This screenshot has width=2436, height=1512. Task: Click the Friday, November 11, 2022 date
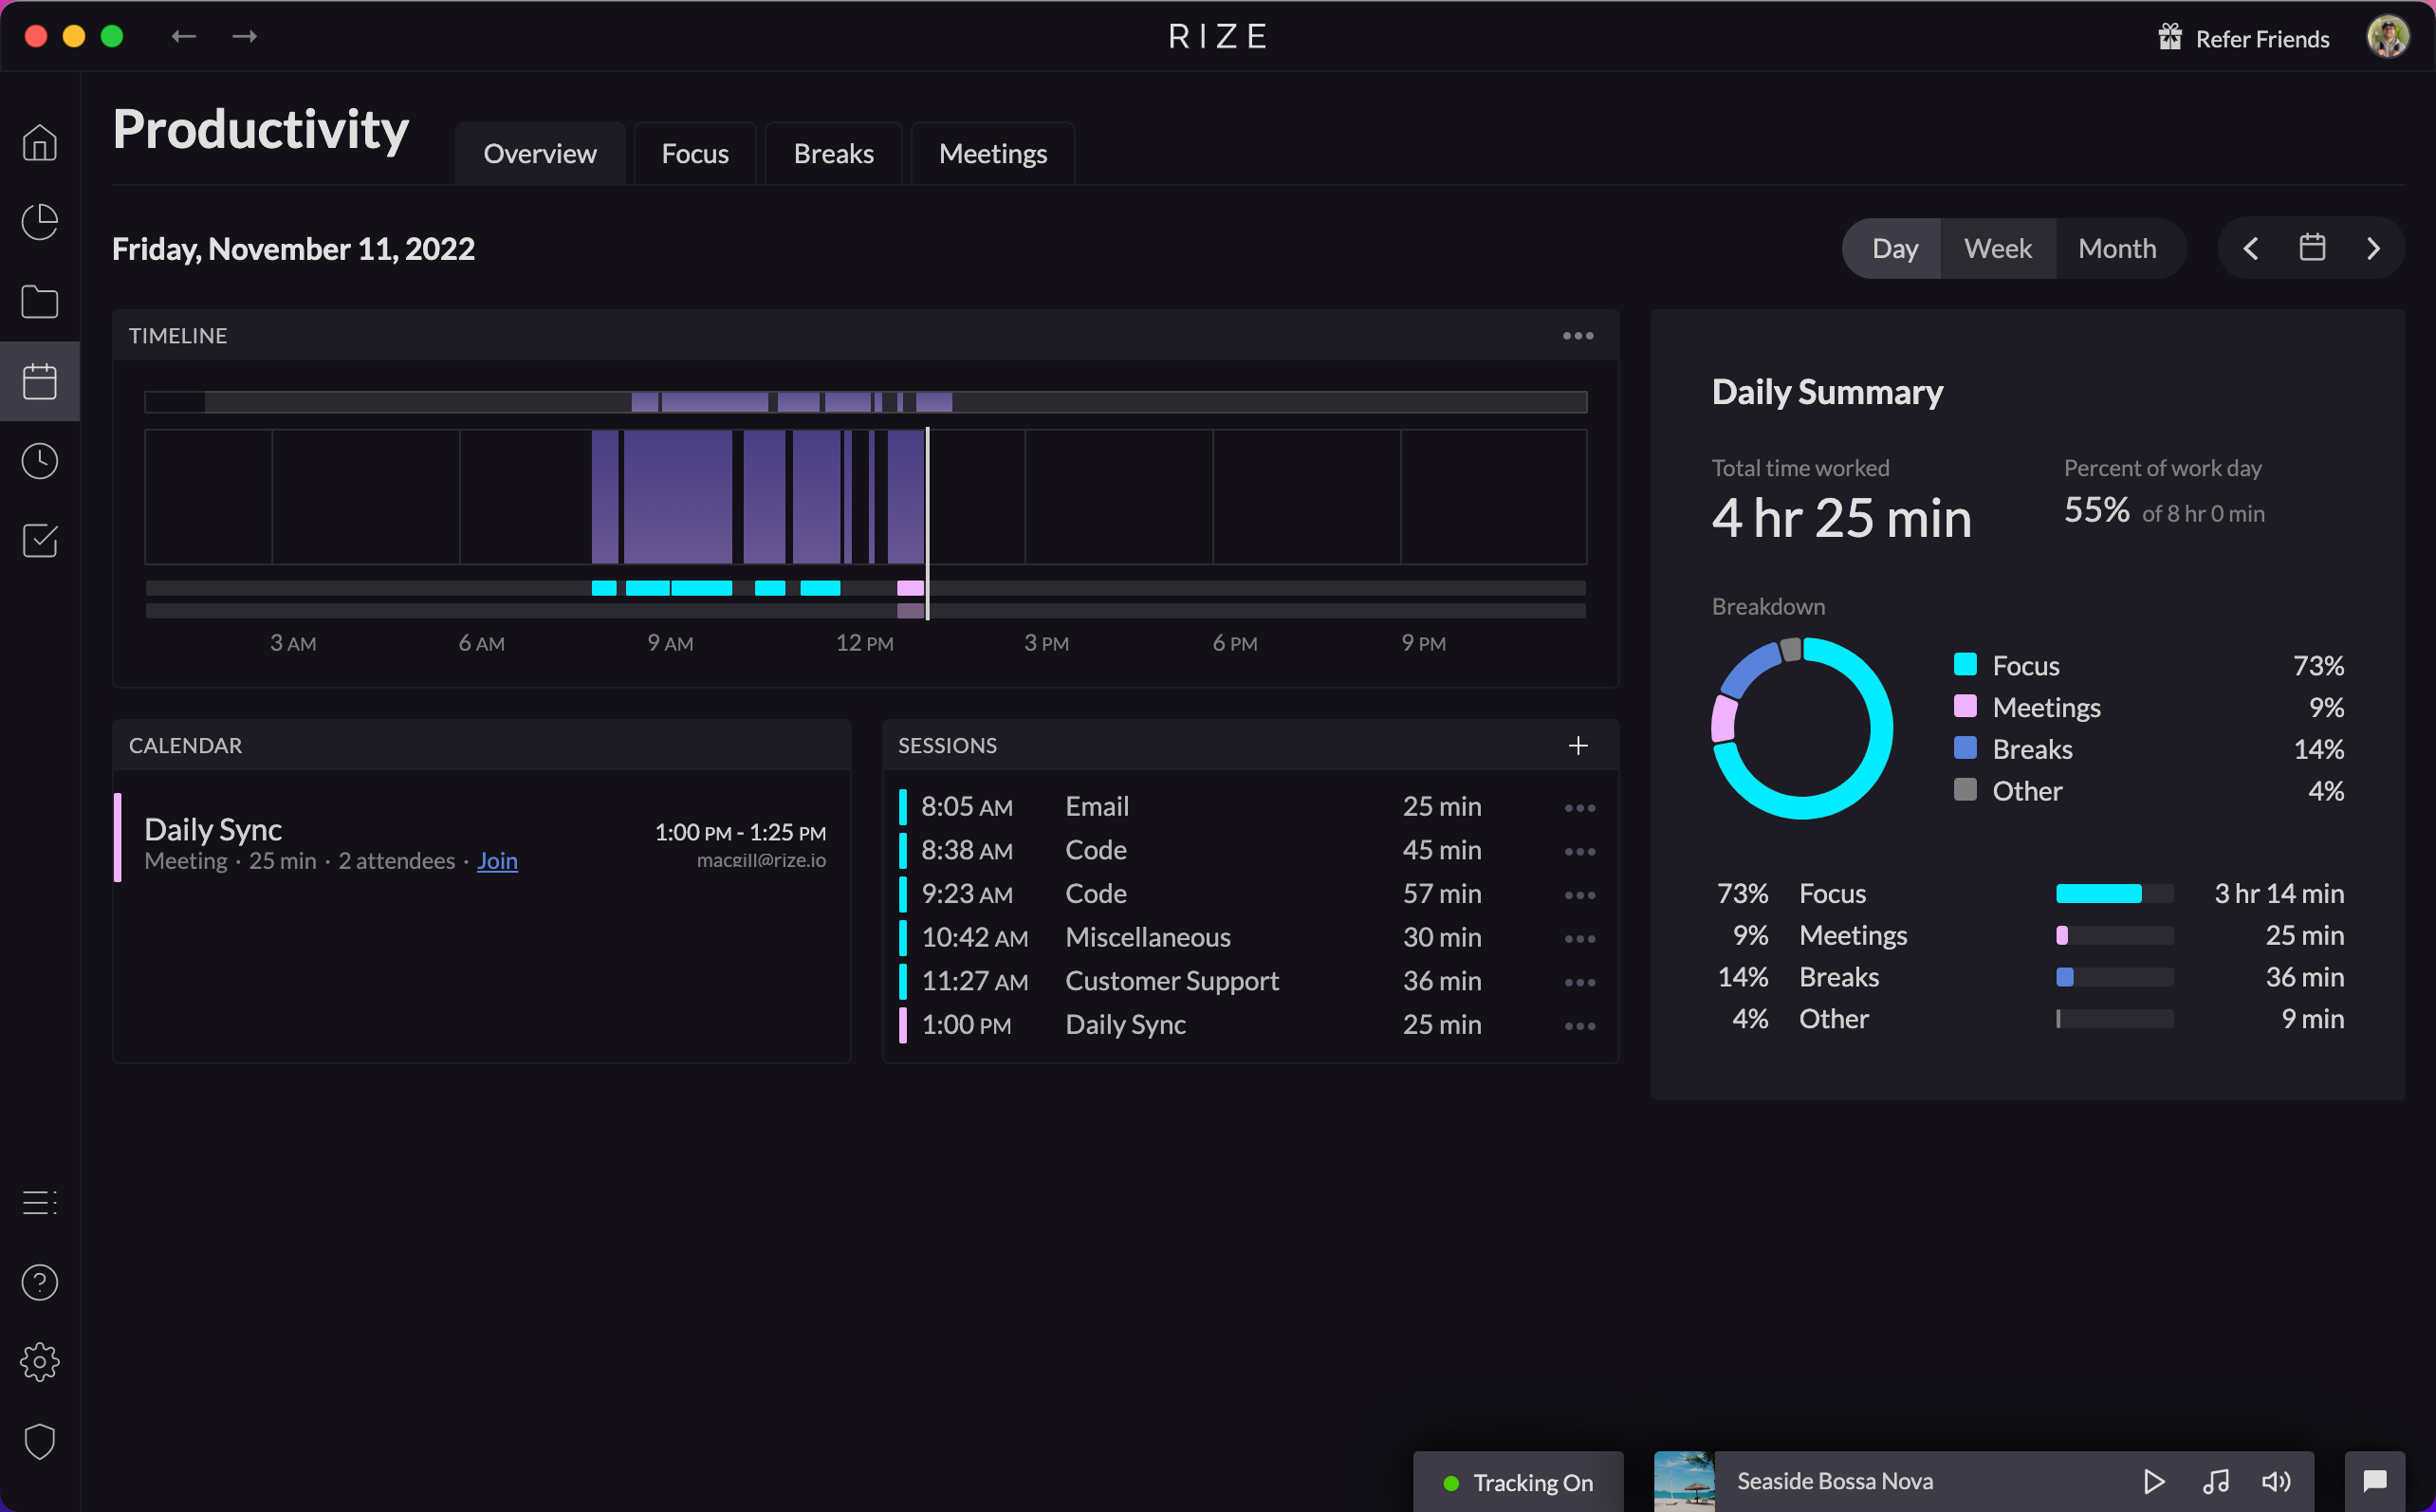coord(293,249)
